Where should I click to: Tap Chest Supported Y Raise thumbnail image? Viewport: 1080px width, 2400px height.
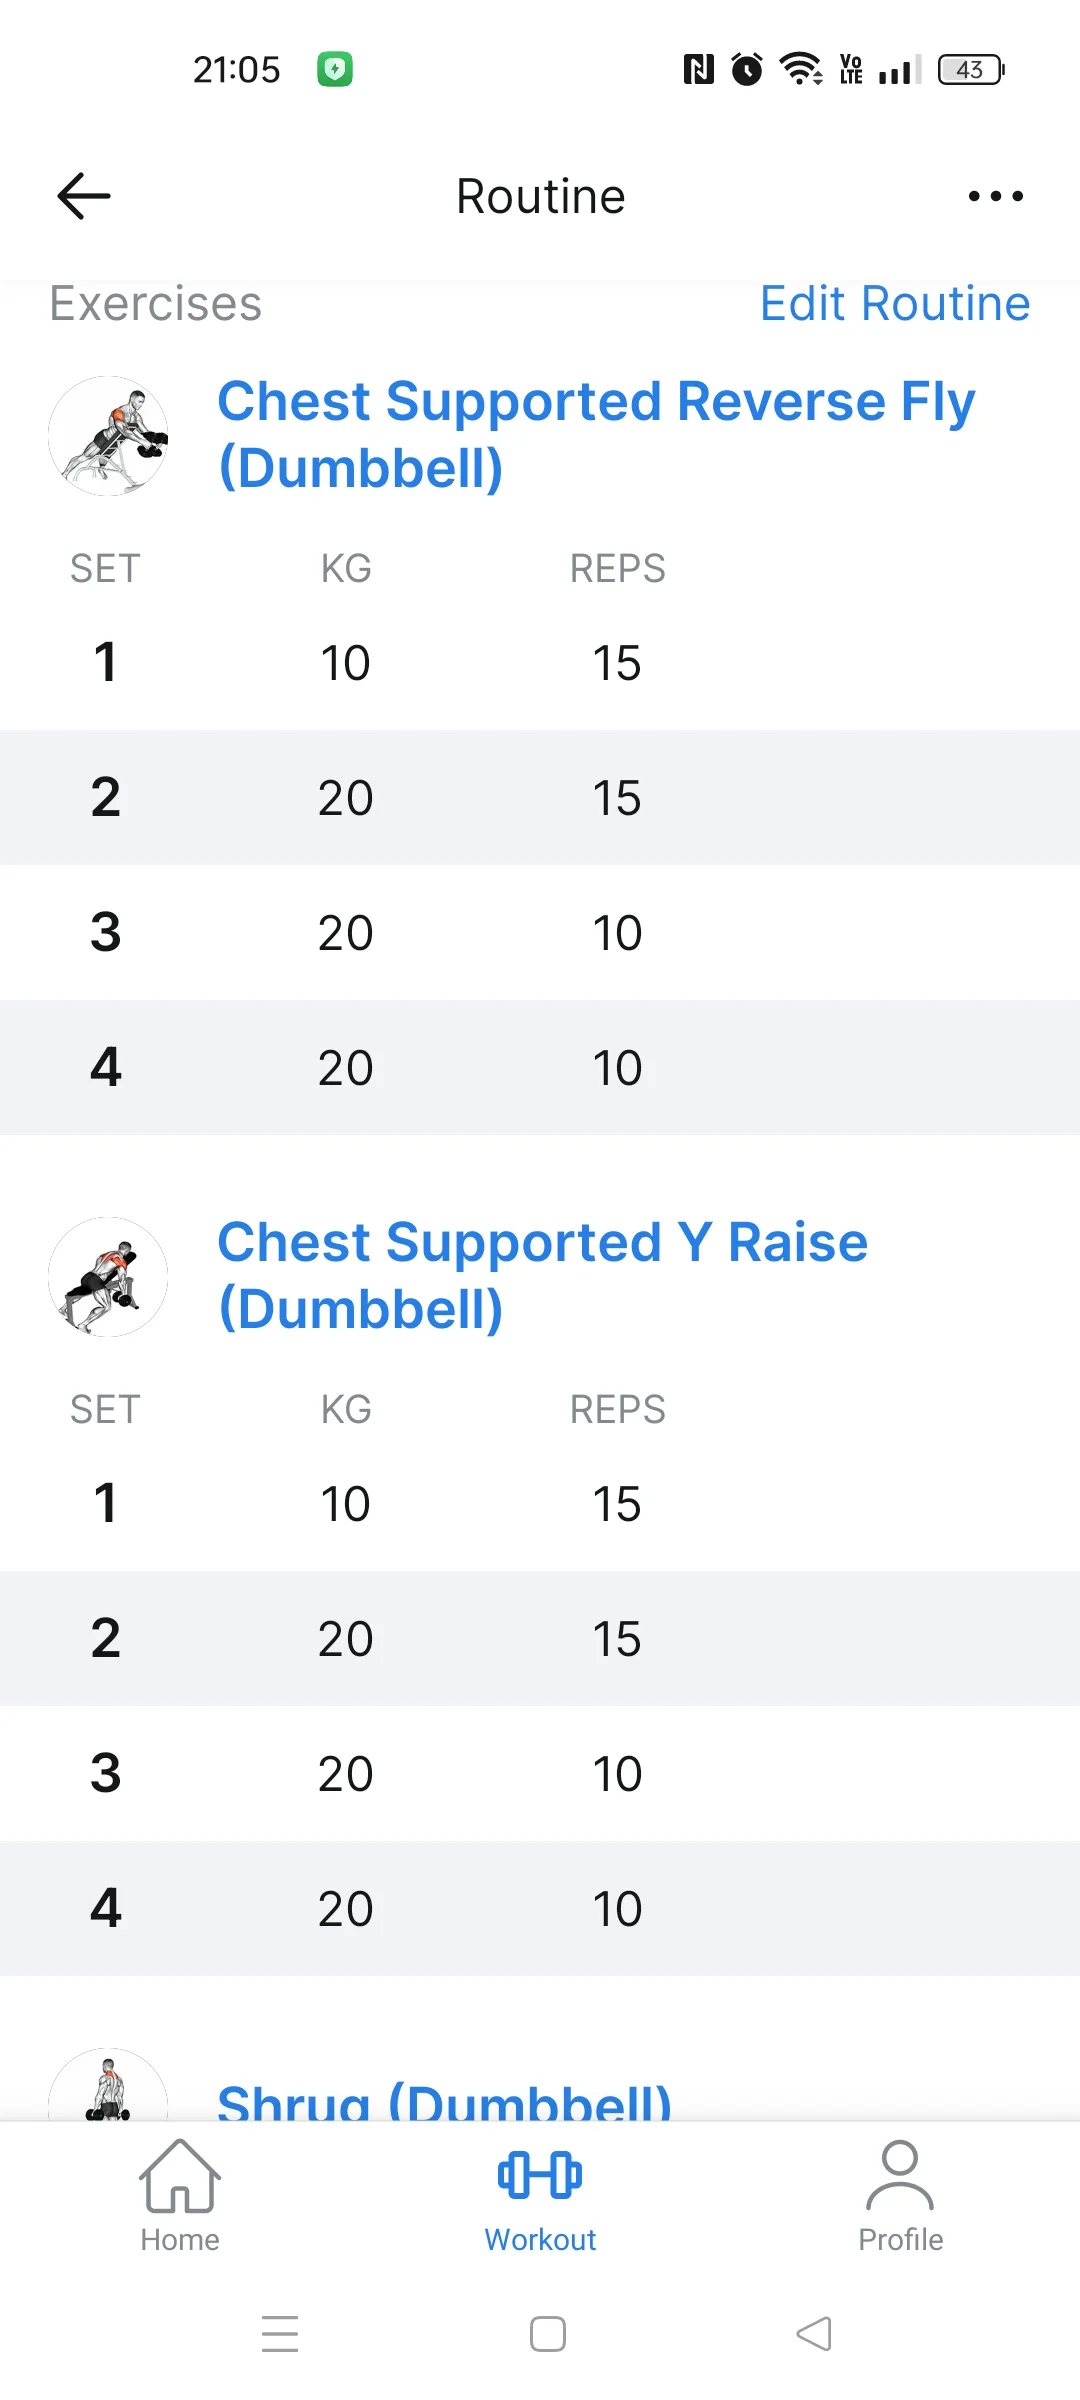[108, 1277]
